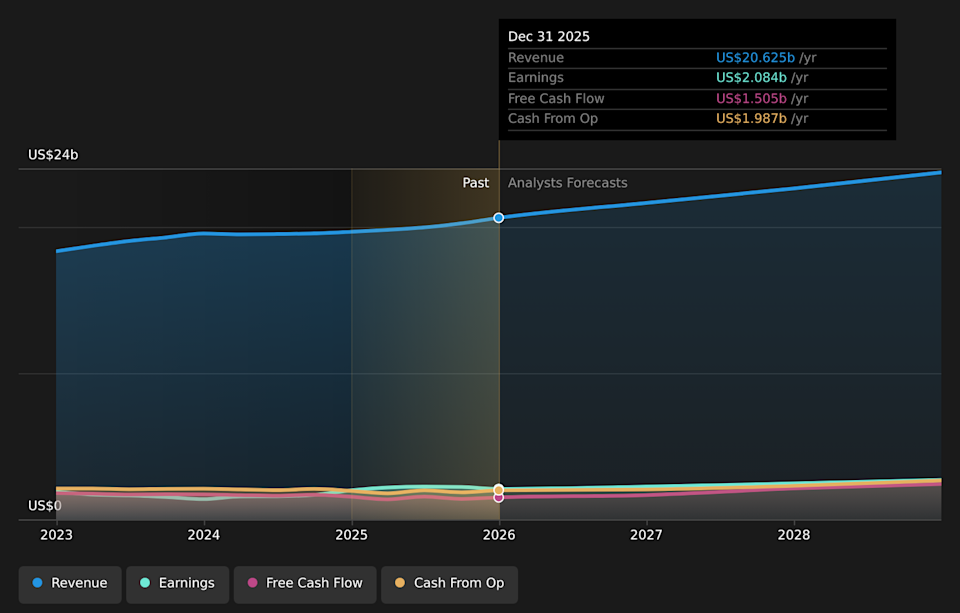Image resolution: width=960 pixels, height=613 pixels.
Task: Switch to the Past section of the chart
Action: 476,182
